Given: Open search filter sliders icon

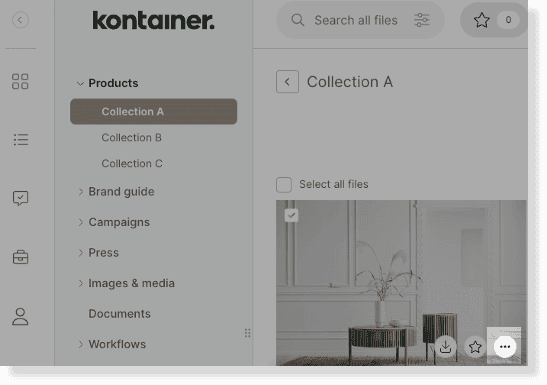Looking at the screenshot, I should (x=422, y=20).
